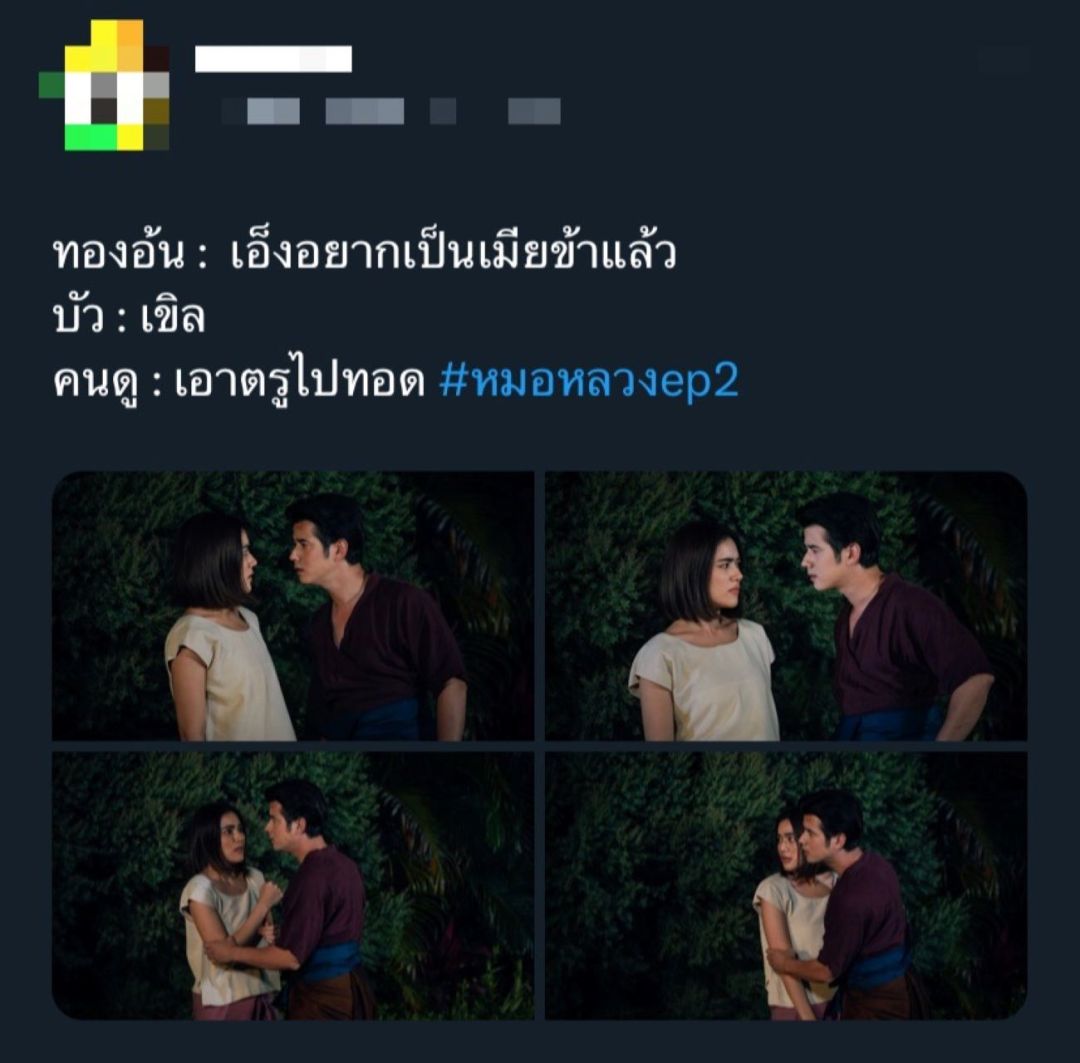Click the text คนดู : เอาตรูไปทอด
This screenshot has width=1080, height=1063.
click(x=239, y=382)
